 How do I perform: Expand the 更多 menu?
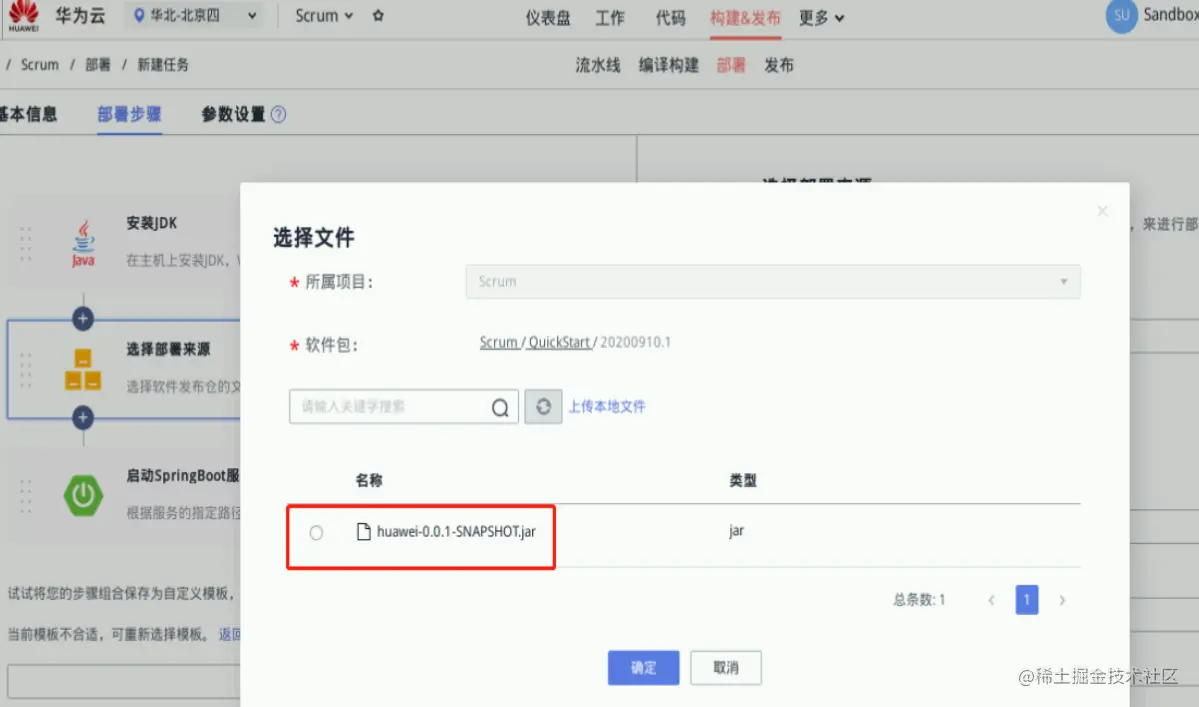821,18
